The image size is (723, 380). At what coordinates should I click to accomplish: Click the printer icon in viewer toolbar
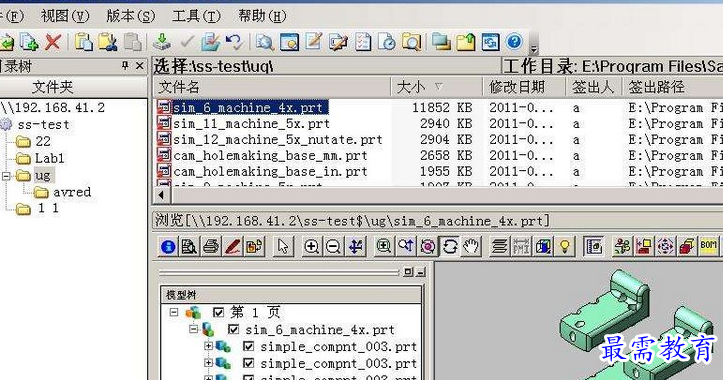point(211,247)
